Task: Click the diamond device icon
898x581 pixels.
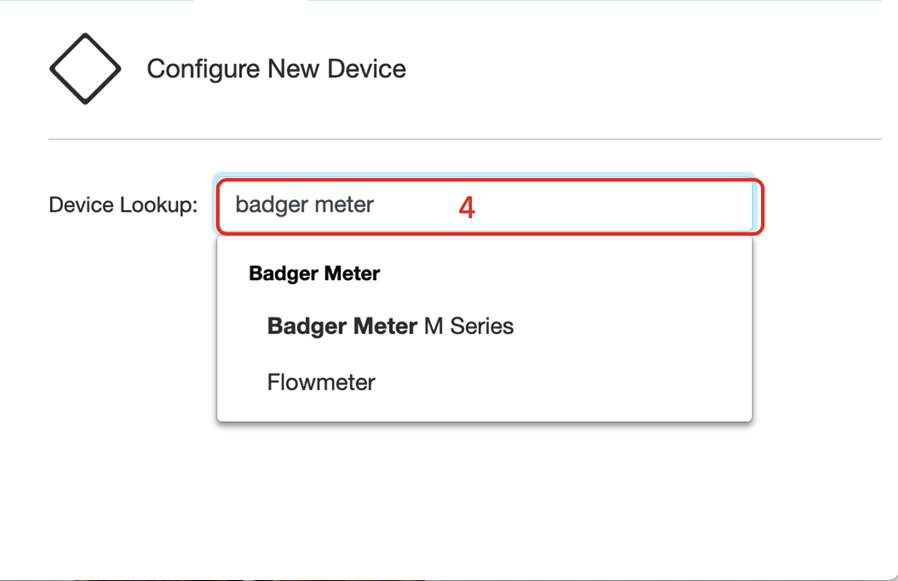Action: click(85, 69)
